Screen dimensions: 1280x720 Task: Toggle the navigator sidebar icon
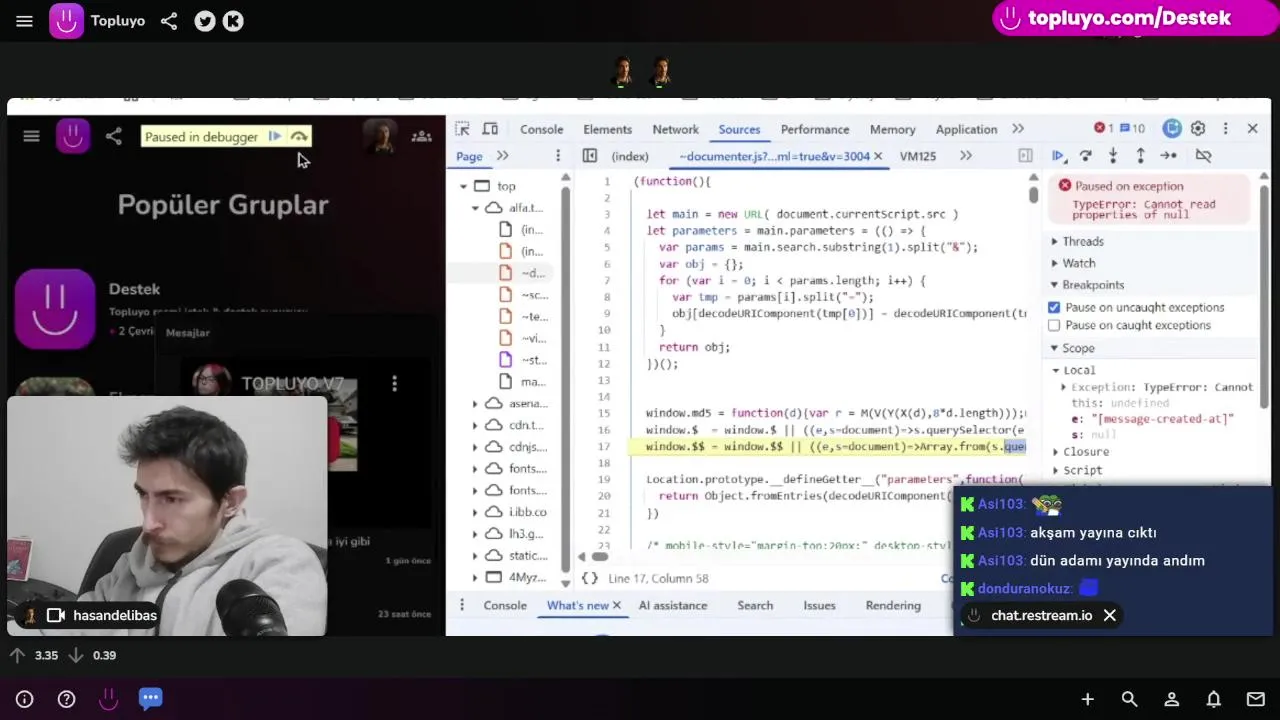point(590,156)
